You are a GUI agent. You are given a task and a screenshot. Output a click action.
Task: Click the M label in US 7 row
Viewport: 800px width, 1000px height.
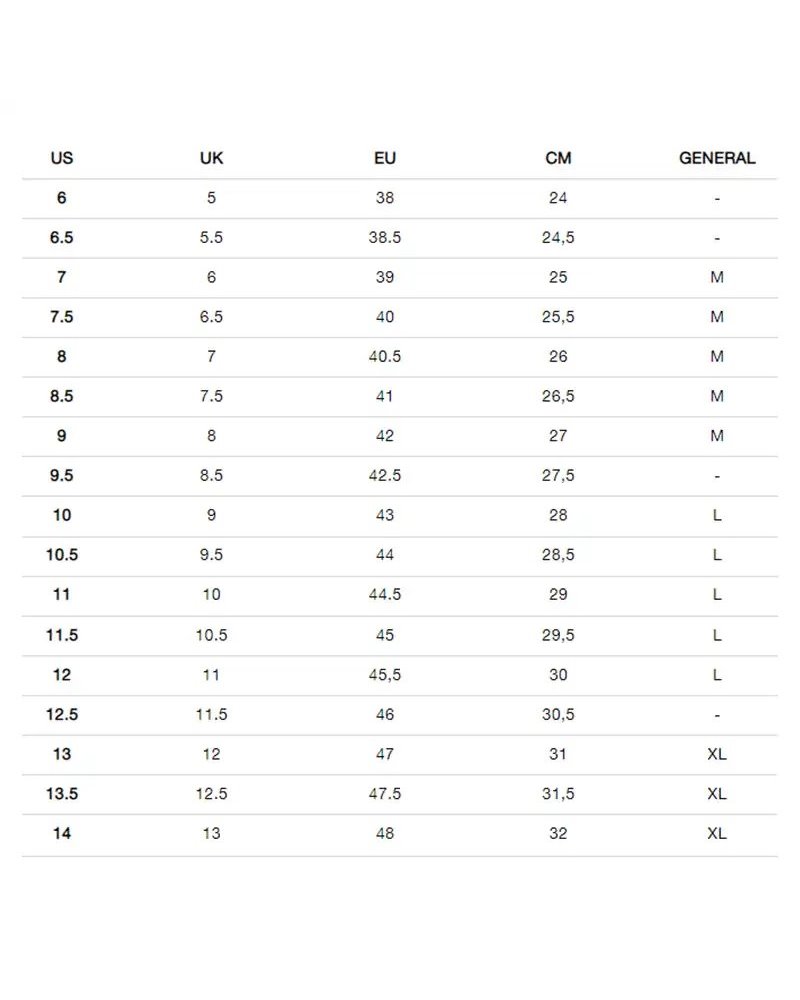(x=717, y=277)
